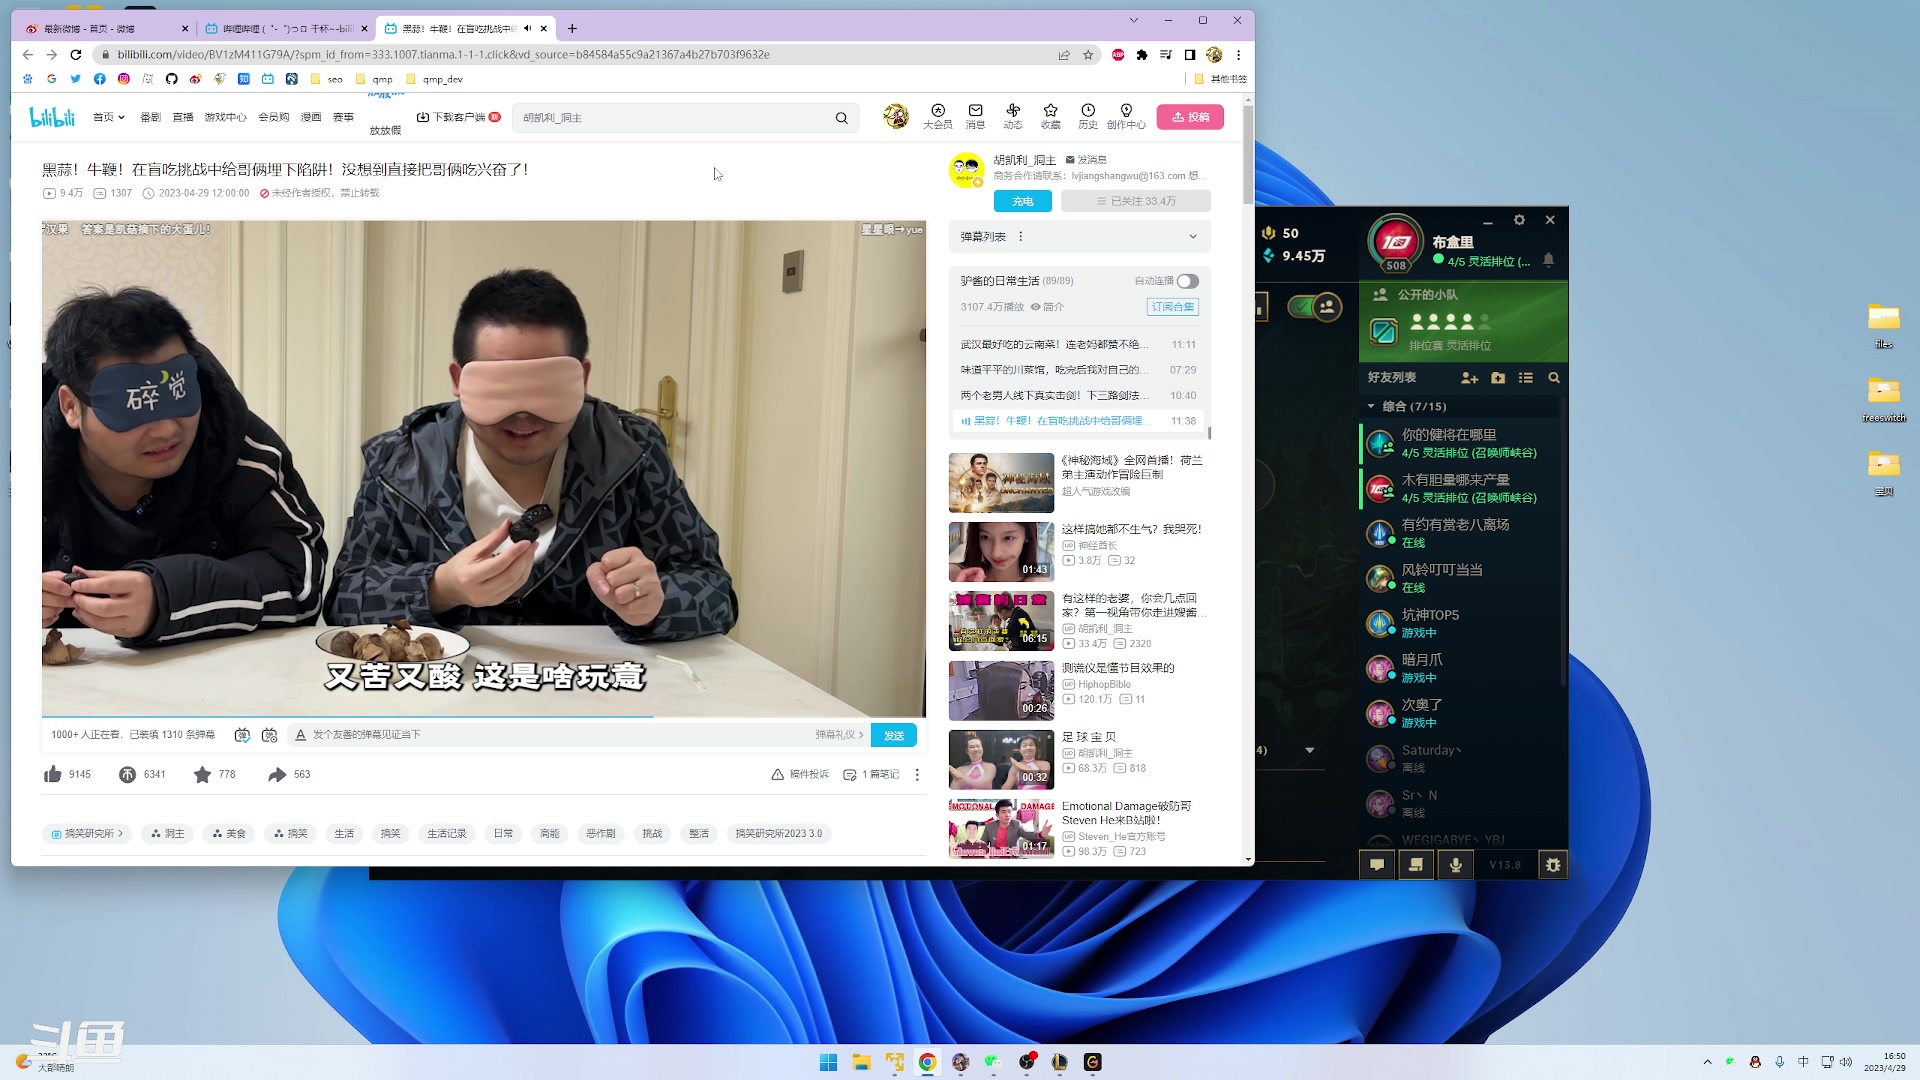Open danmaku font style A icon
Image resolution: width=1920 pixels, height=1080 pixels.
point(300,735)
